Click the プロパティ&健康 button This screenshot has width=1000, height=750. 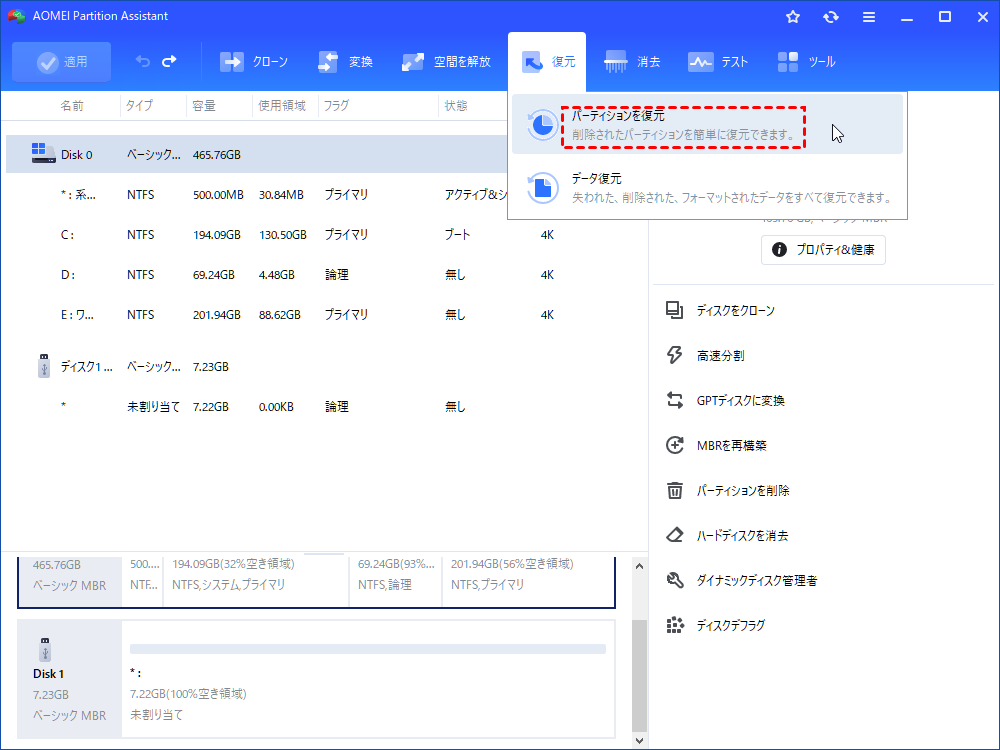tap(823, 249)
